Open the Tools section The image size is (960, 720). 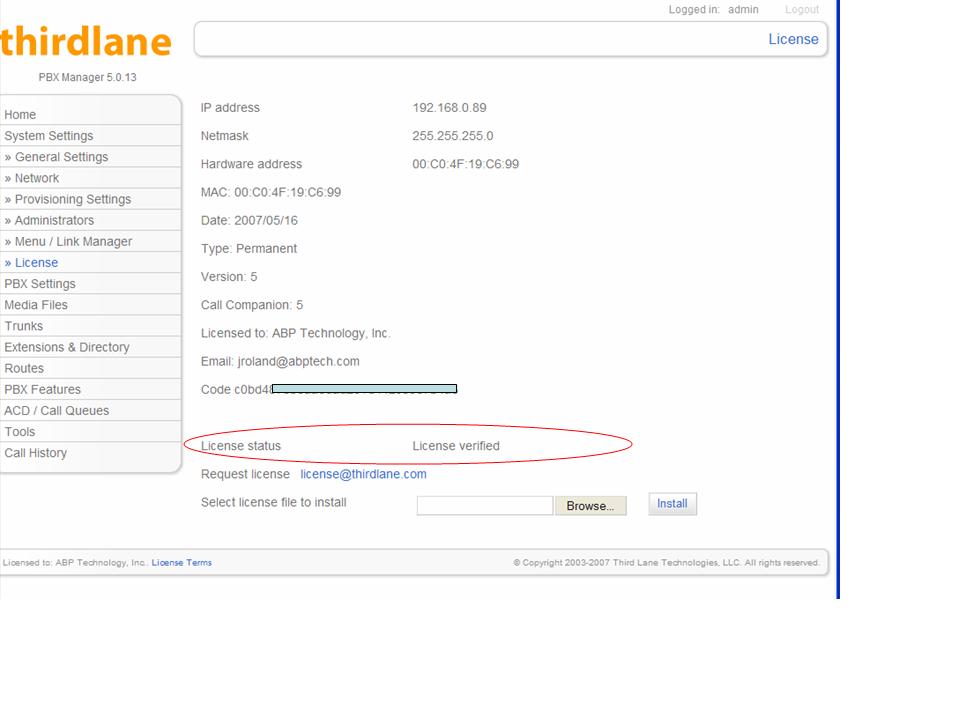tap(20, 432)
